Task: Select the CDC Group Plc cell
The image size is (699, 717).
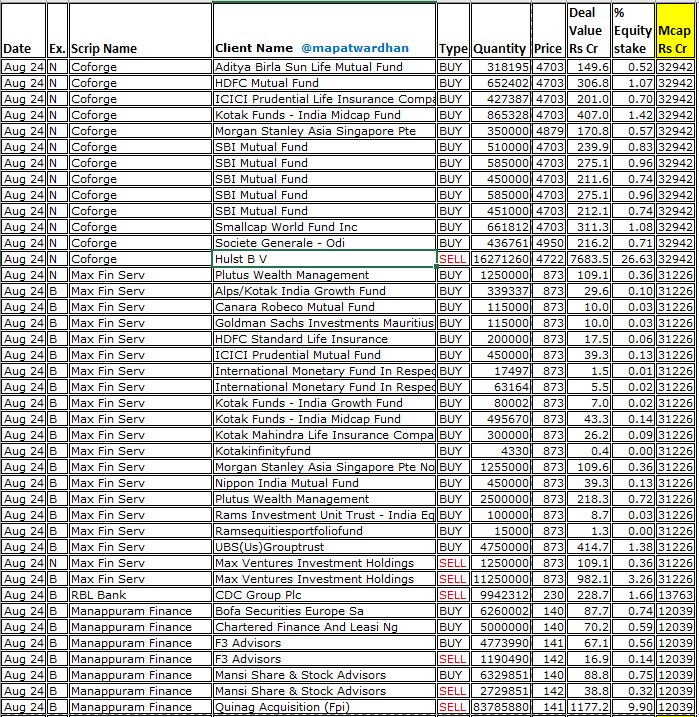Action: coord(324,595)
